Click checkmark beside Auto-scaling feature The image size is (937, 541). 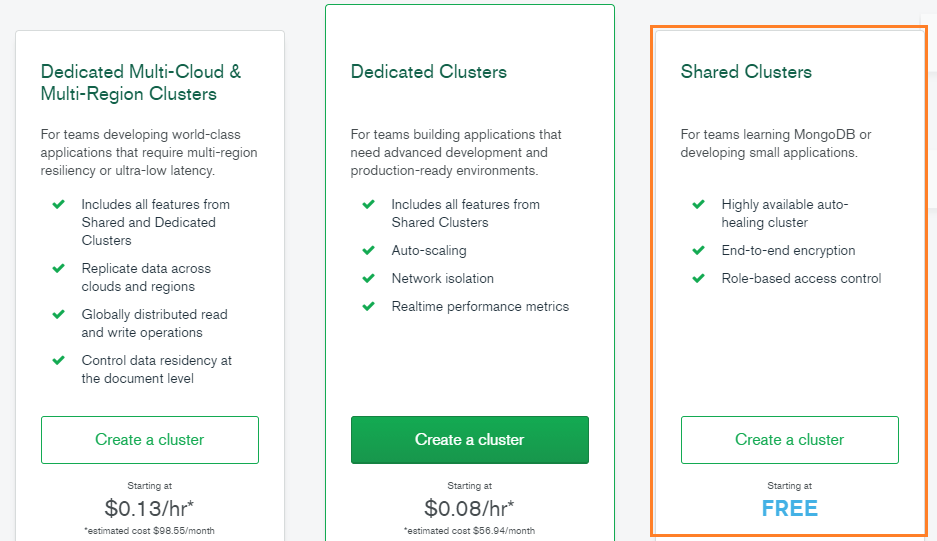[x=368, y=250]
